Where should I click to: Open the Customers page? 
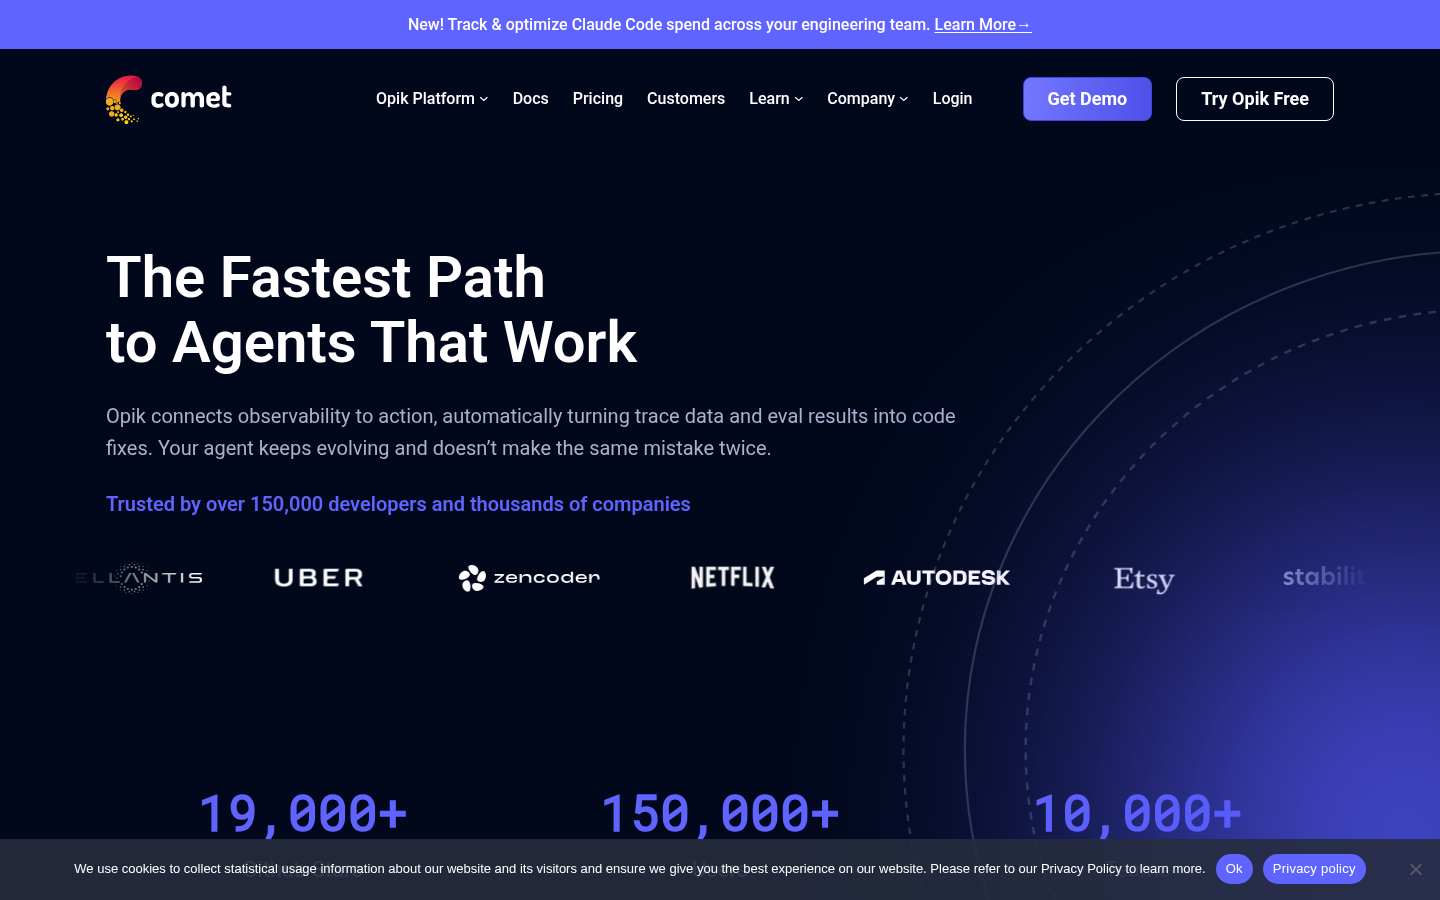pyautogui.click(x=686, y=99)
